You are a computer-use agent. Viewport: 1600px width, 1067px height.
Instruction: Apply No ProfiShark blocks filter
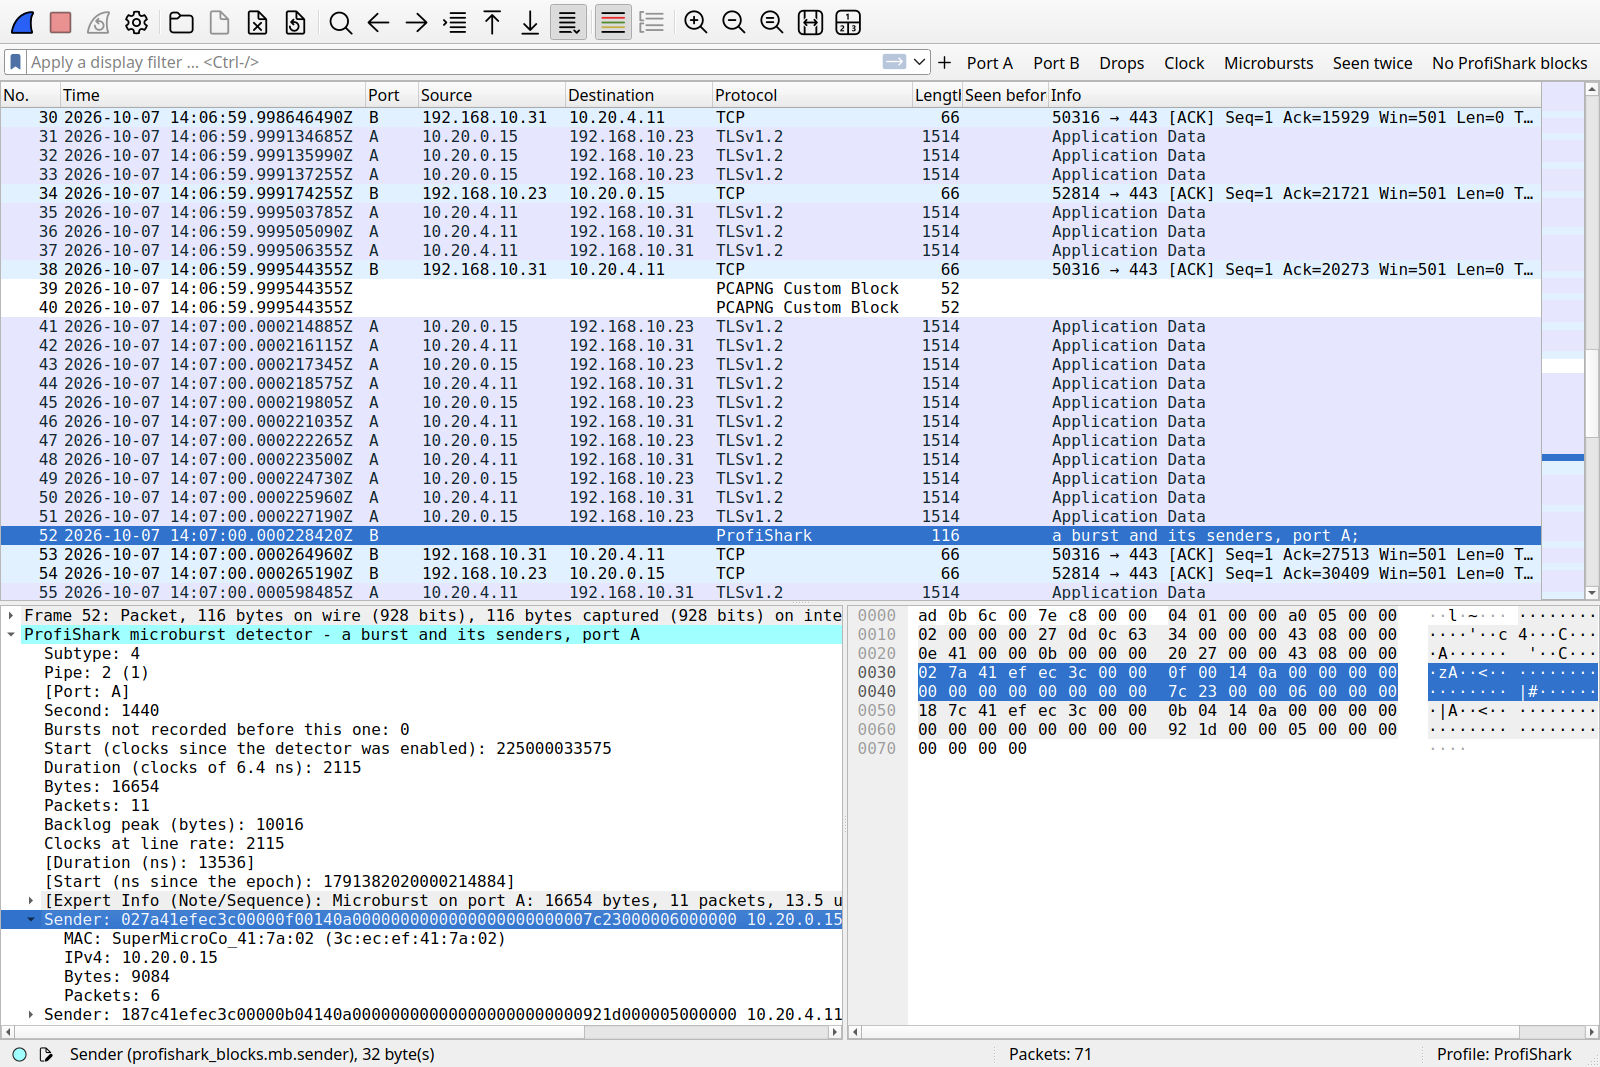(1509, 63)
